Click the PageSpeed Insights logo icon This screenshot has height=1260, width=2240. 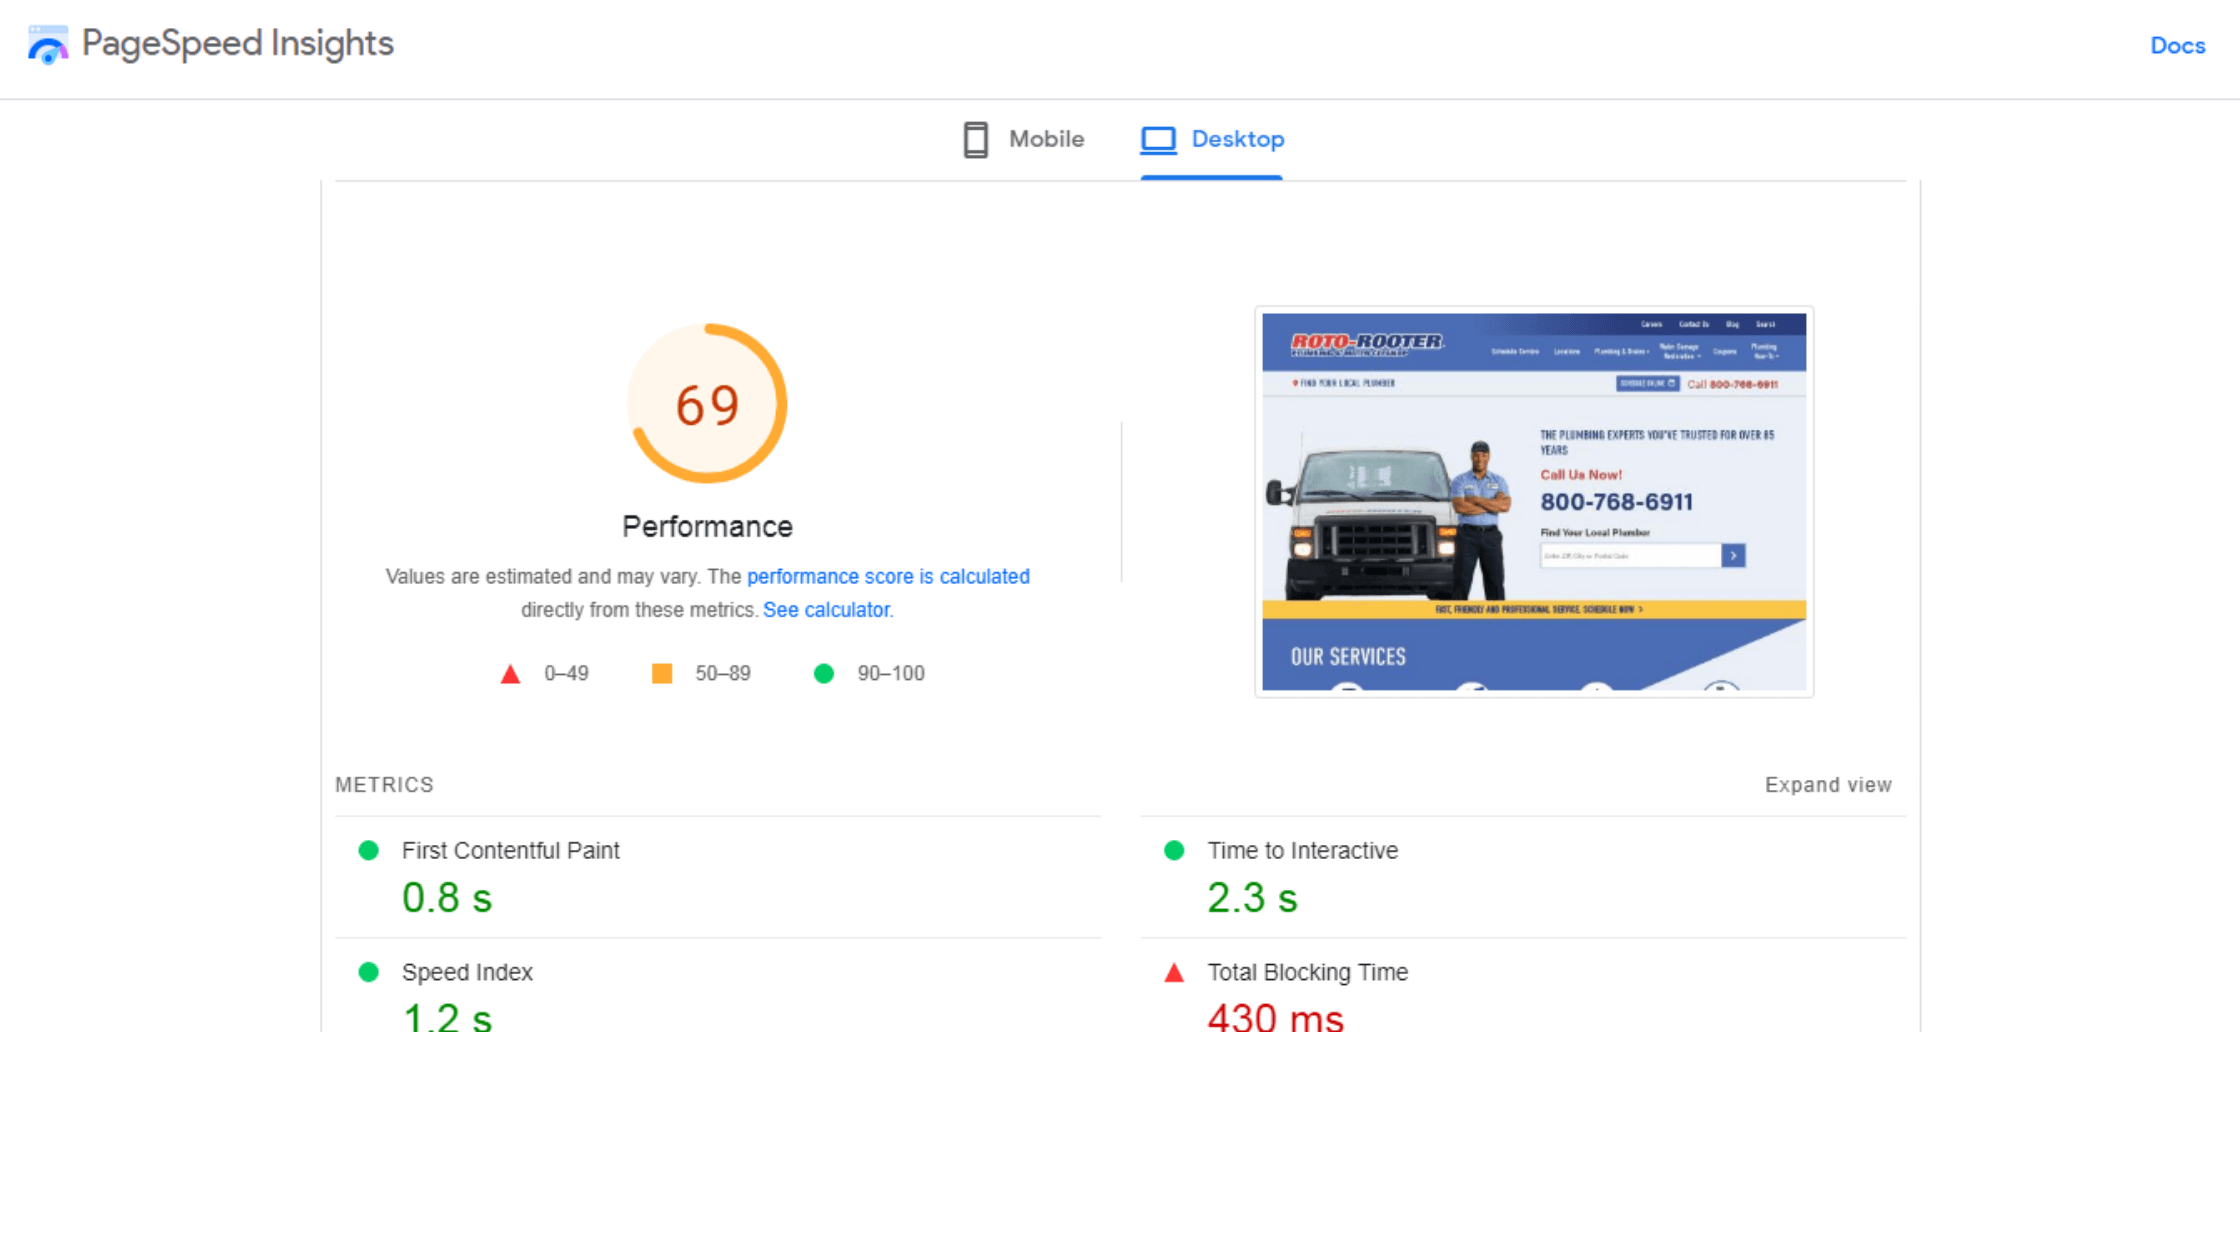[x=48, y=42]
